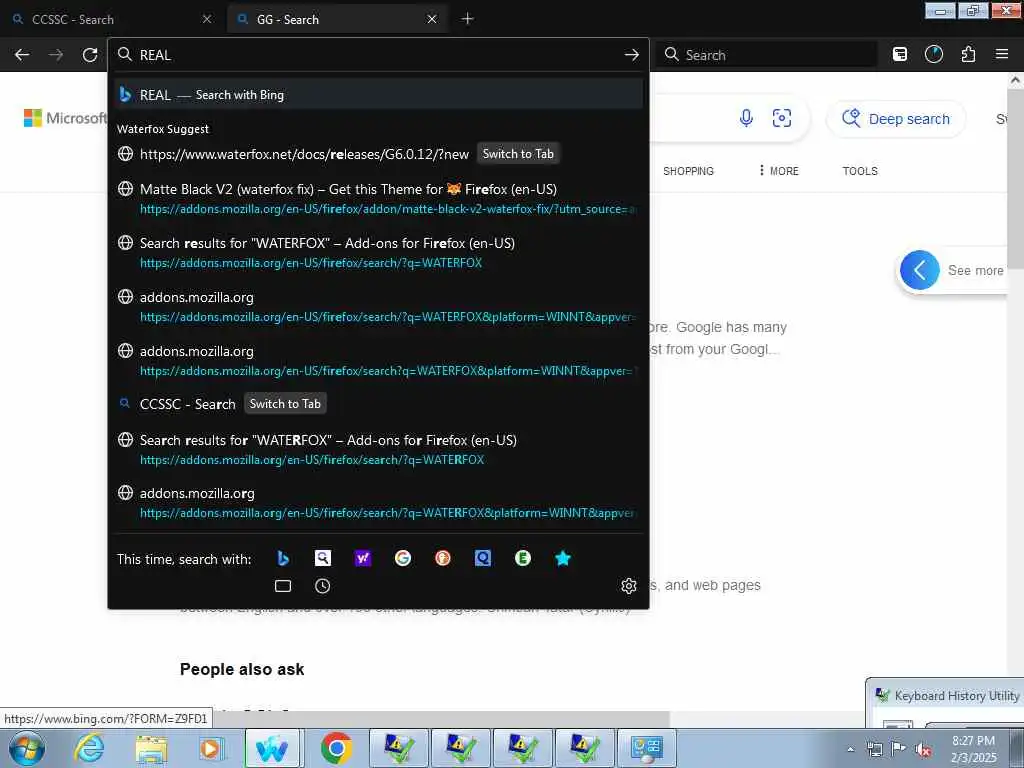The height and width of the screenshot is (768, 1024).
Task: Close the CCSSC - Search tab
Action: pyautogui.click(x=207, y=20)
